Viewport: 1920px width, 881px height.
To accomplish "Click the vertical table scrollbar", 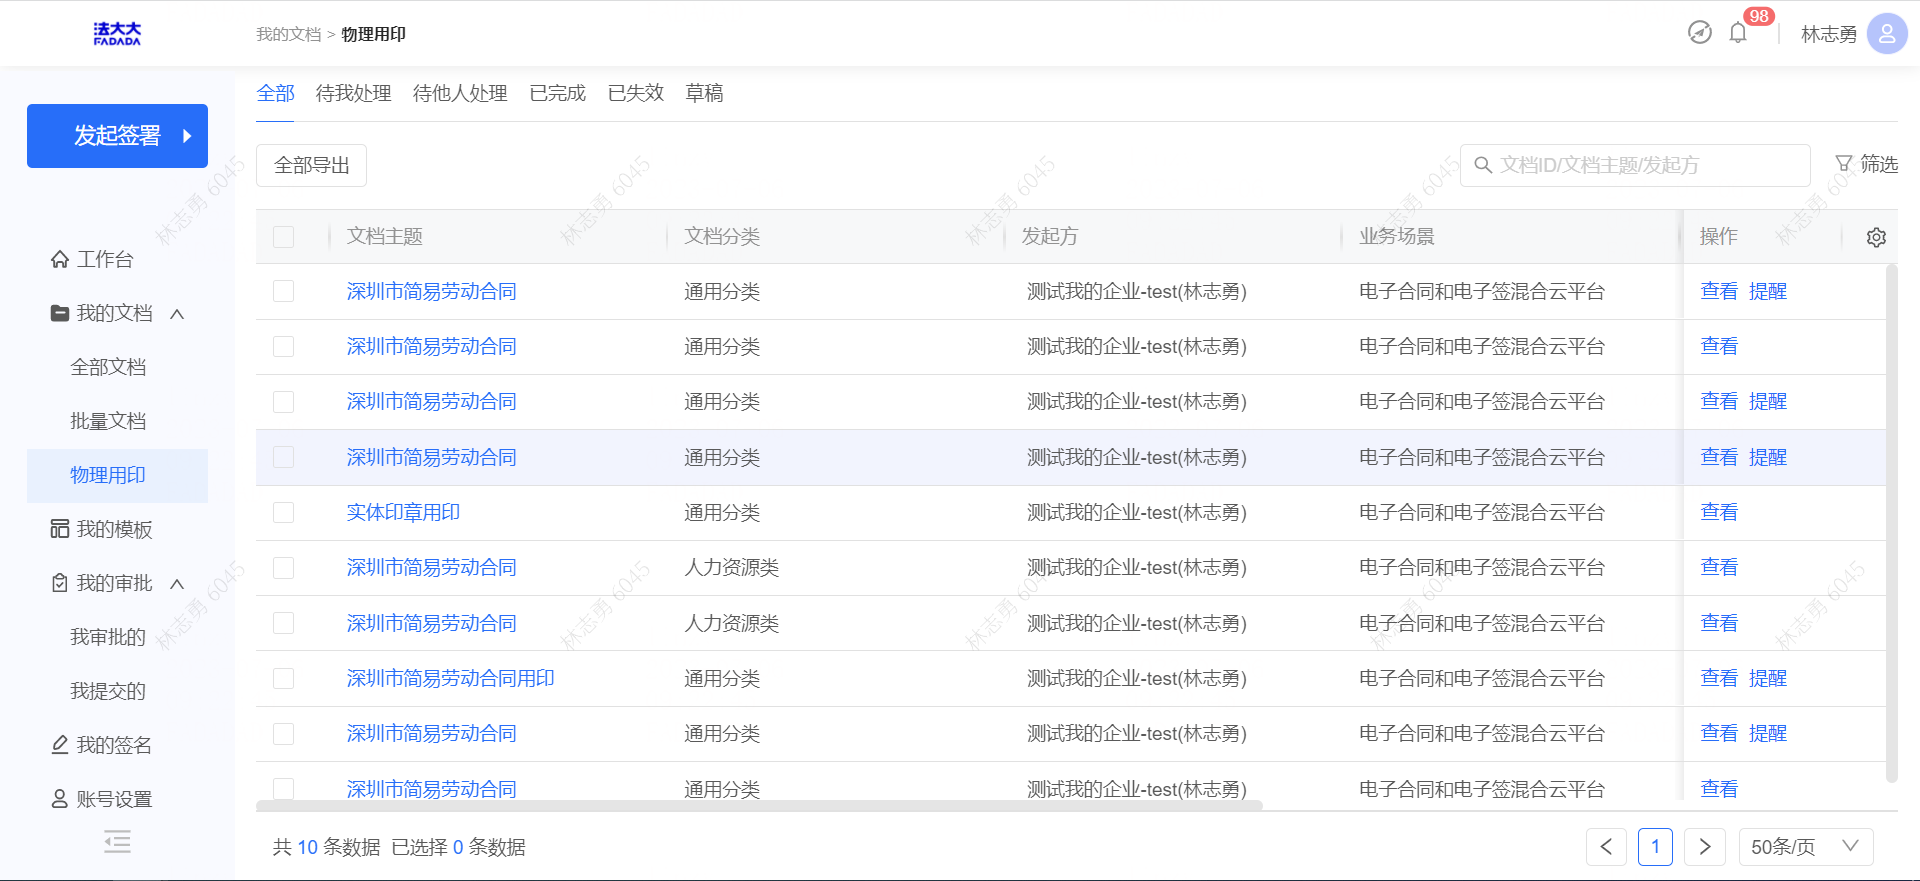I will click(x=1891, y=523).
